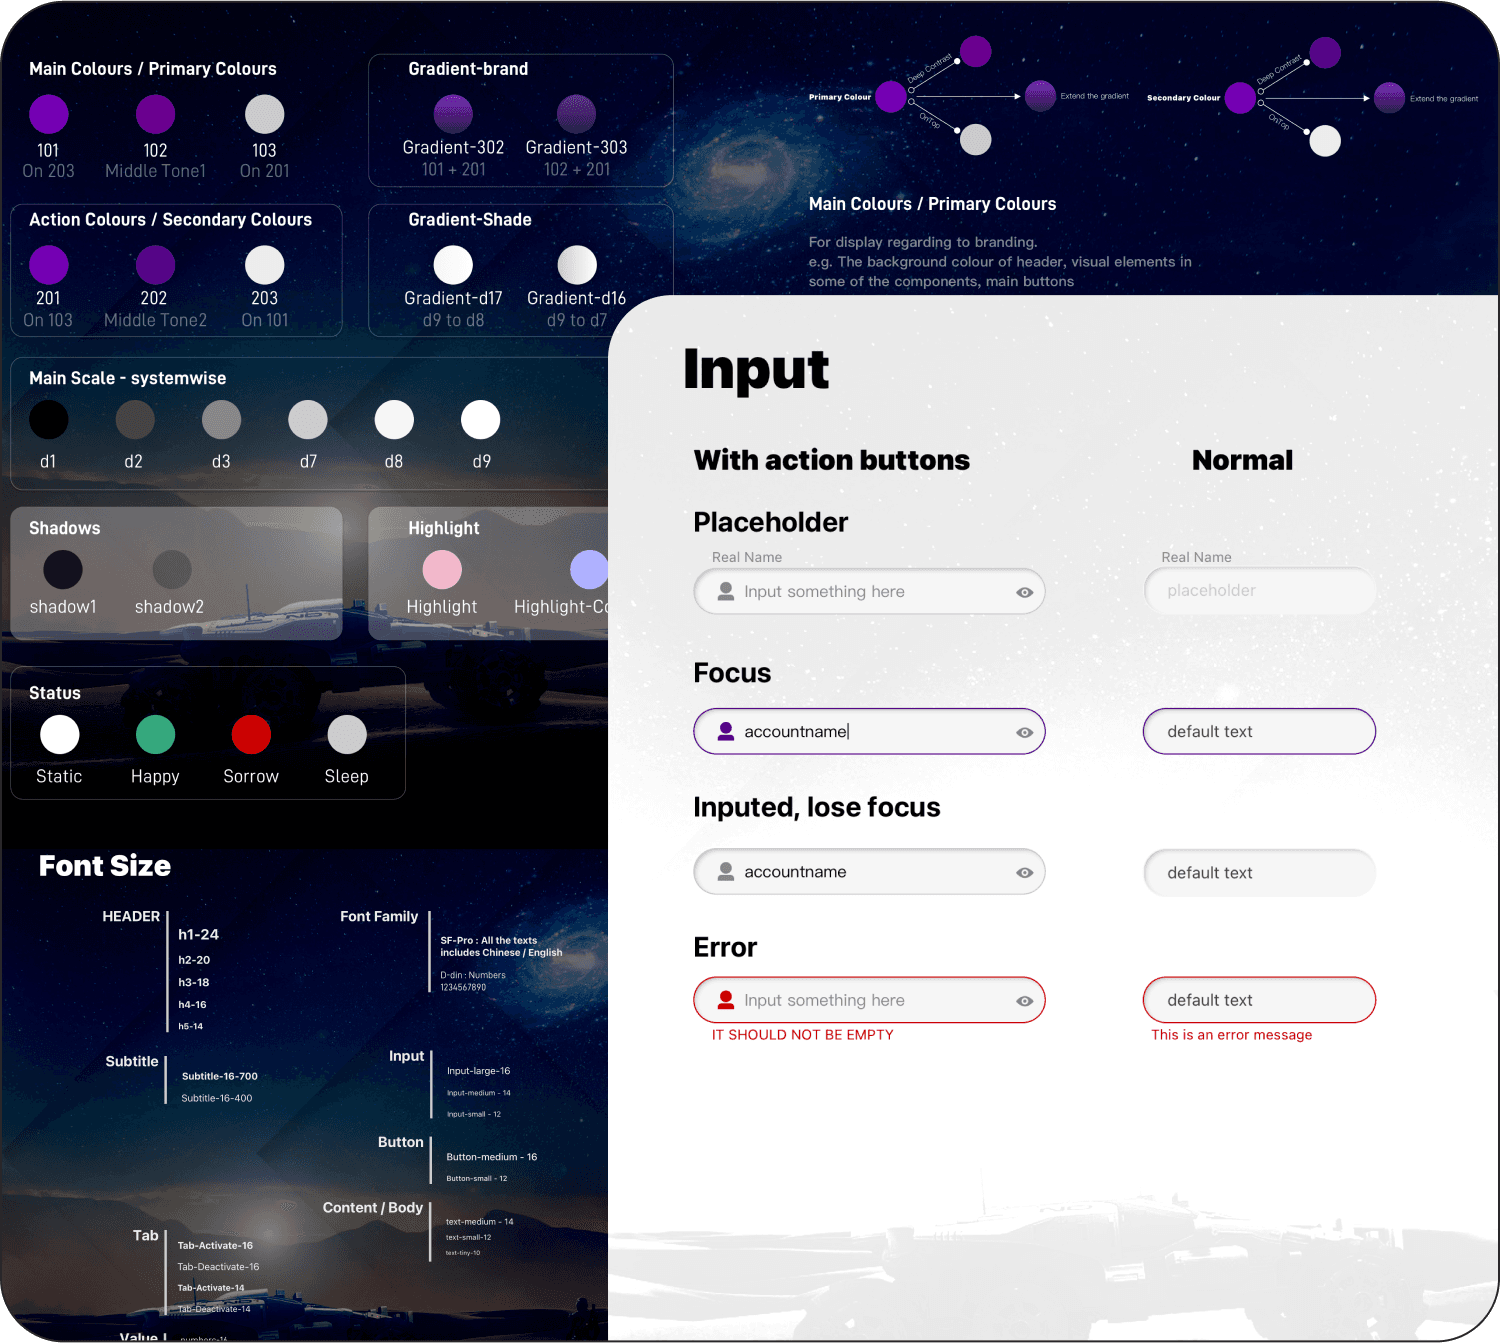Select the pink Highlight swatch
Viewport: 1500px width, 1343px height.
pyautogui.click(x=442, y=569)
